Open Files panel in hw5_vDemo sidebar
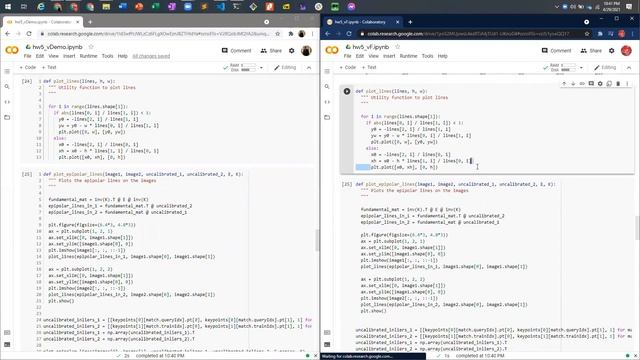 (x=7, y=118)
